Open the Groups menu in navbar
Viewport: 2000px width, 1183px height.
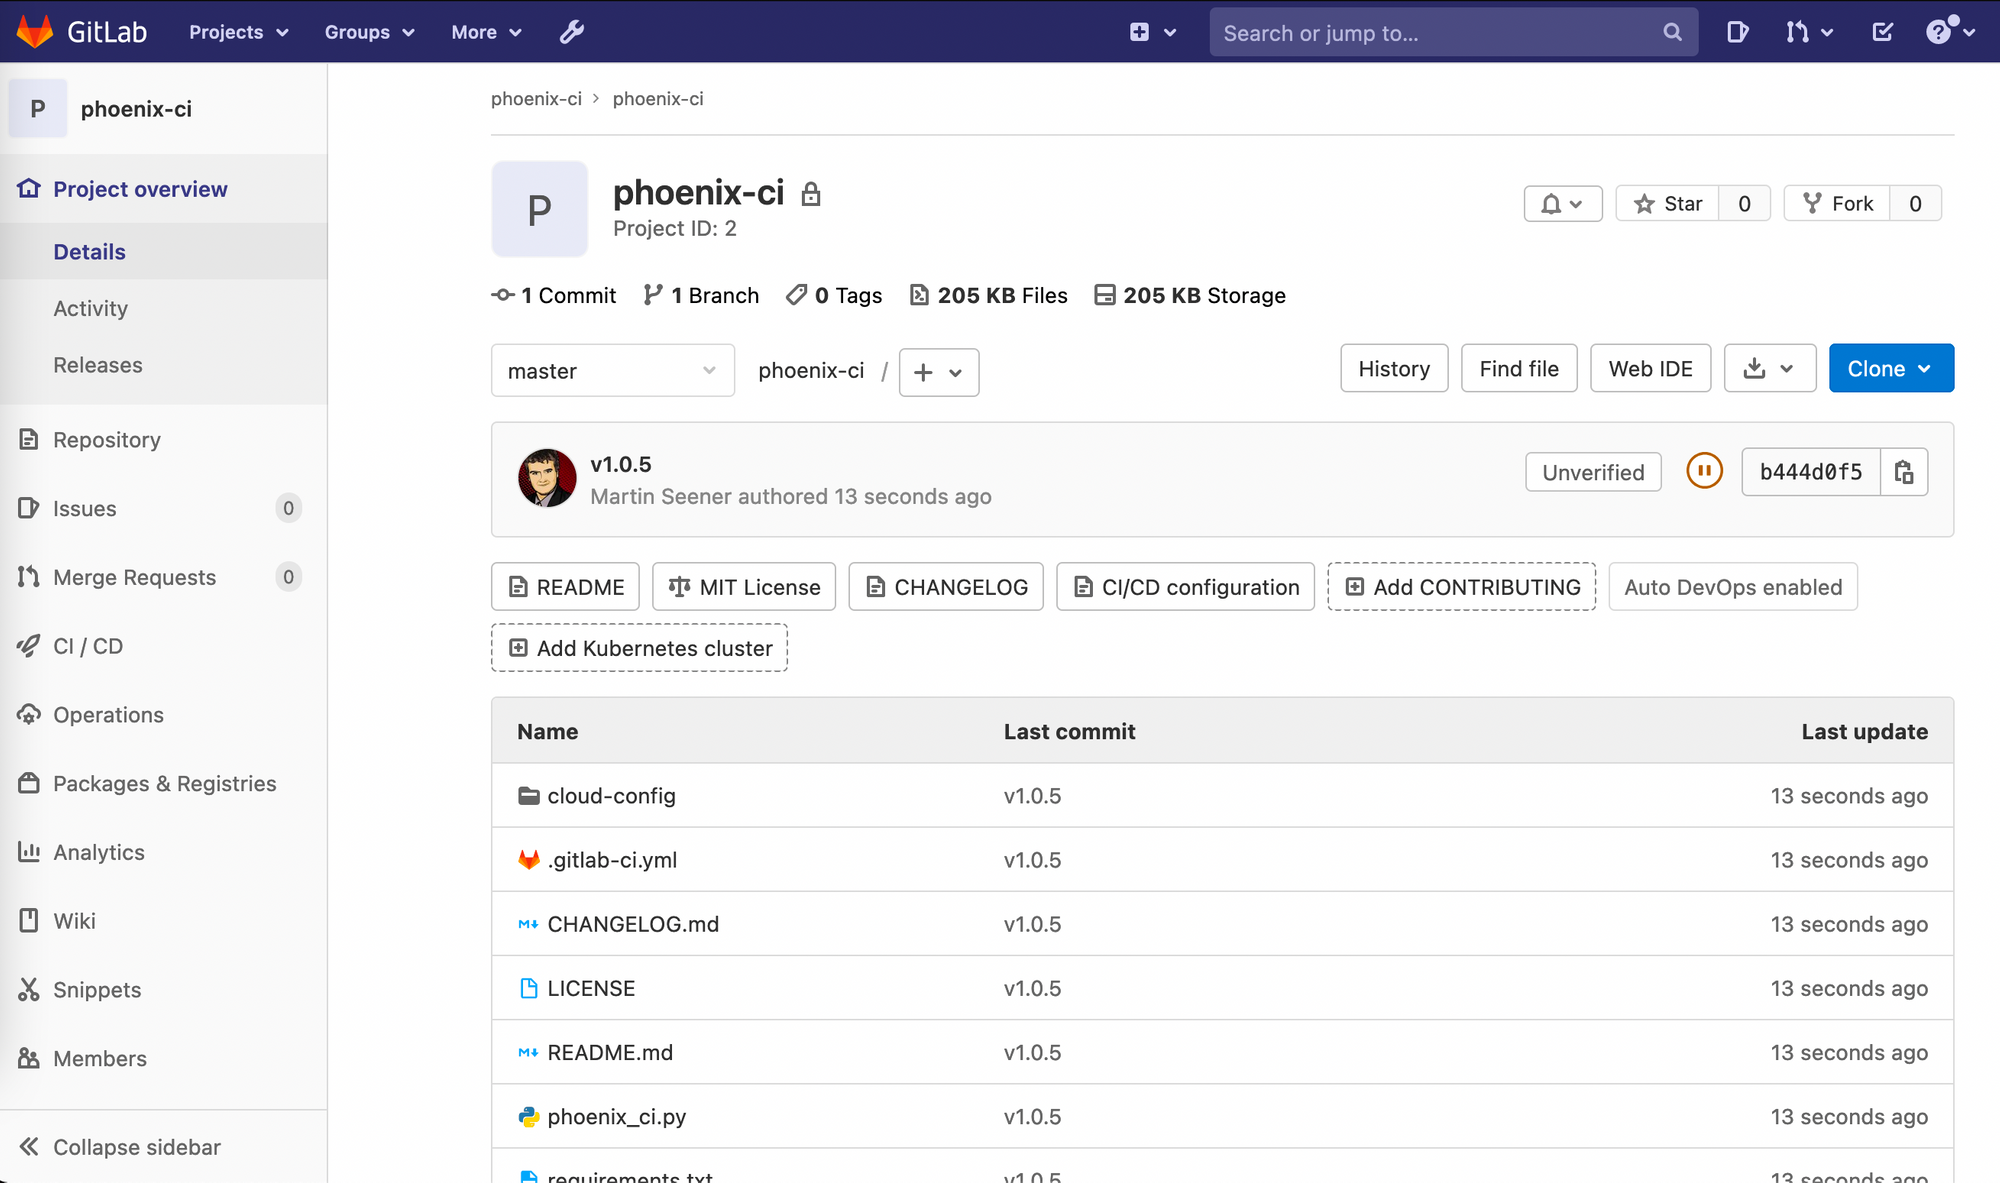[x=369, y=32]
